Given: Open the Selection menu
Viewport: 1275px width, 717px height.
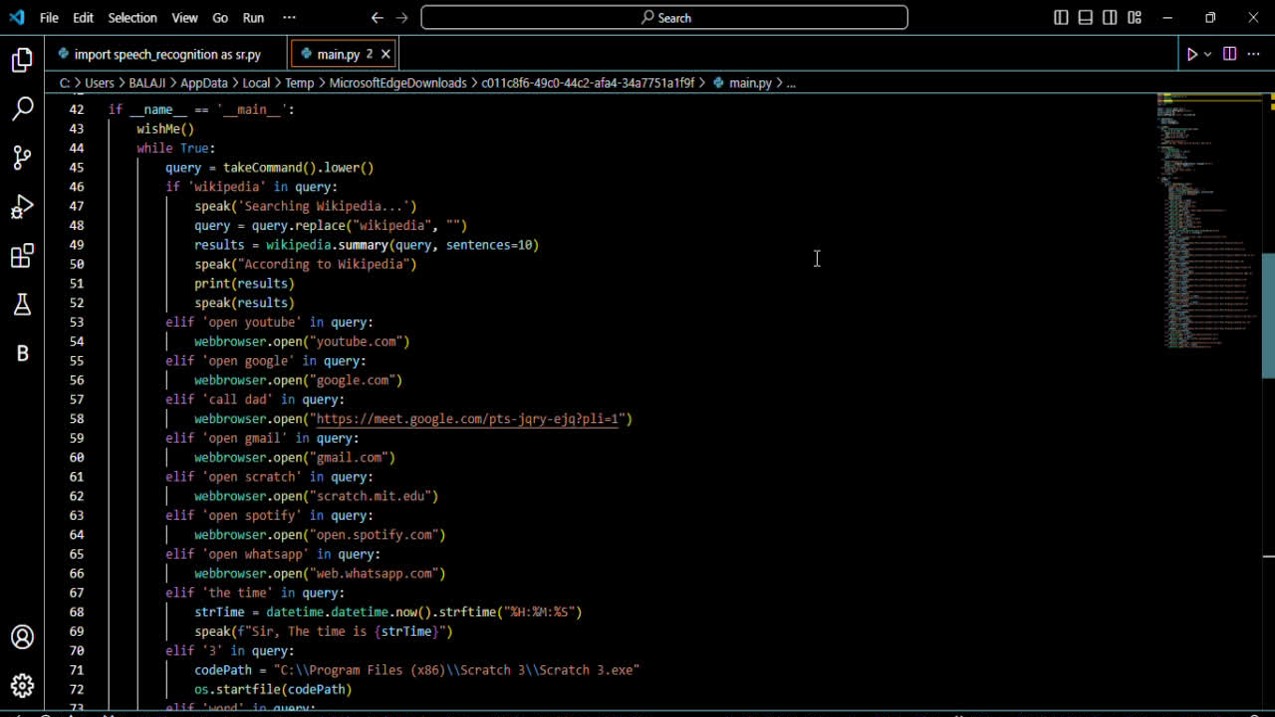Looking at the screenshot, I should pos(132,18).
